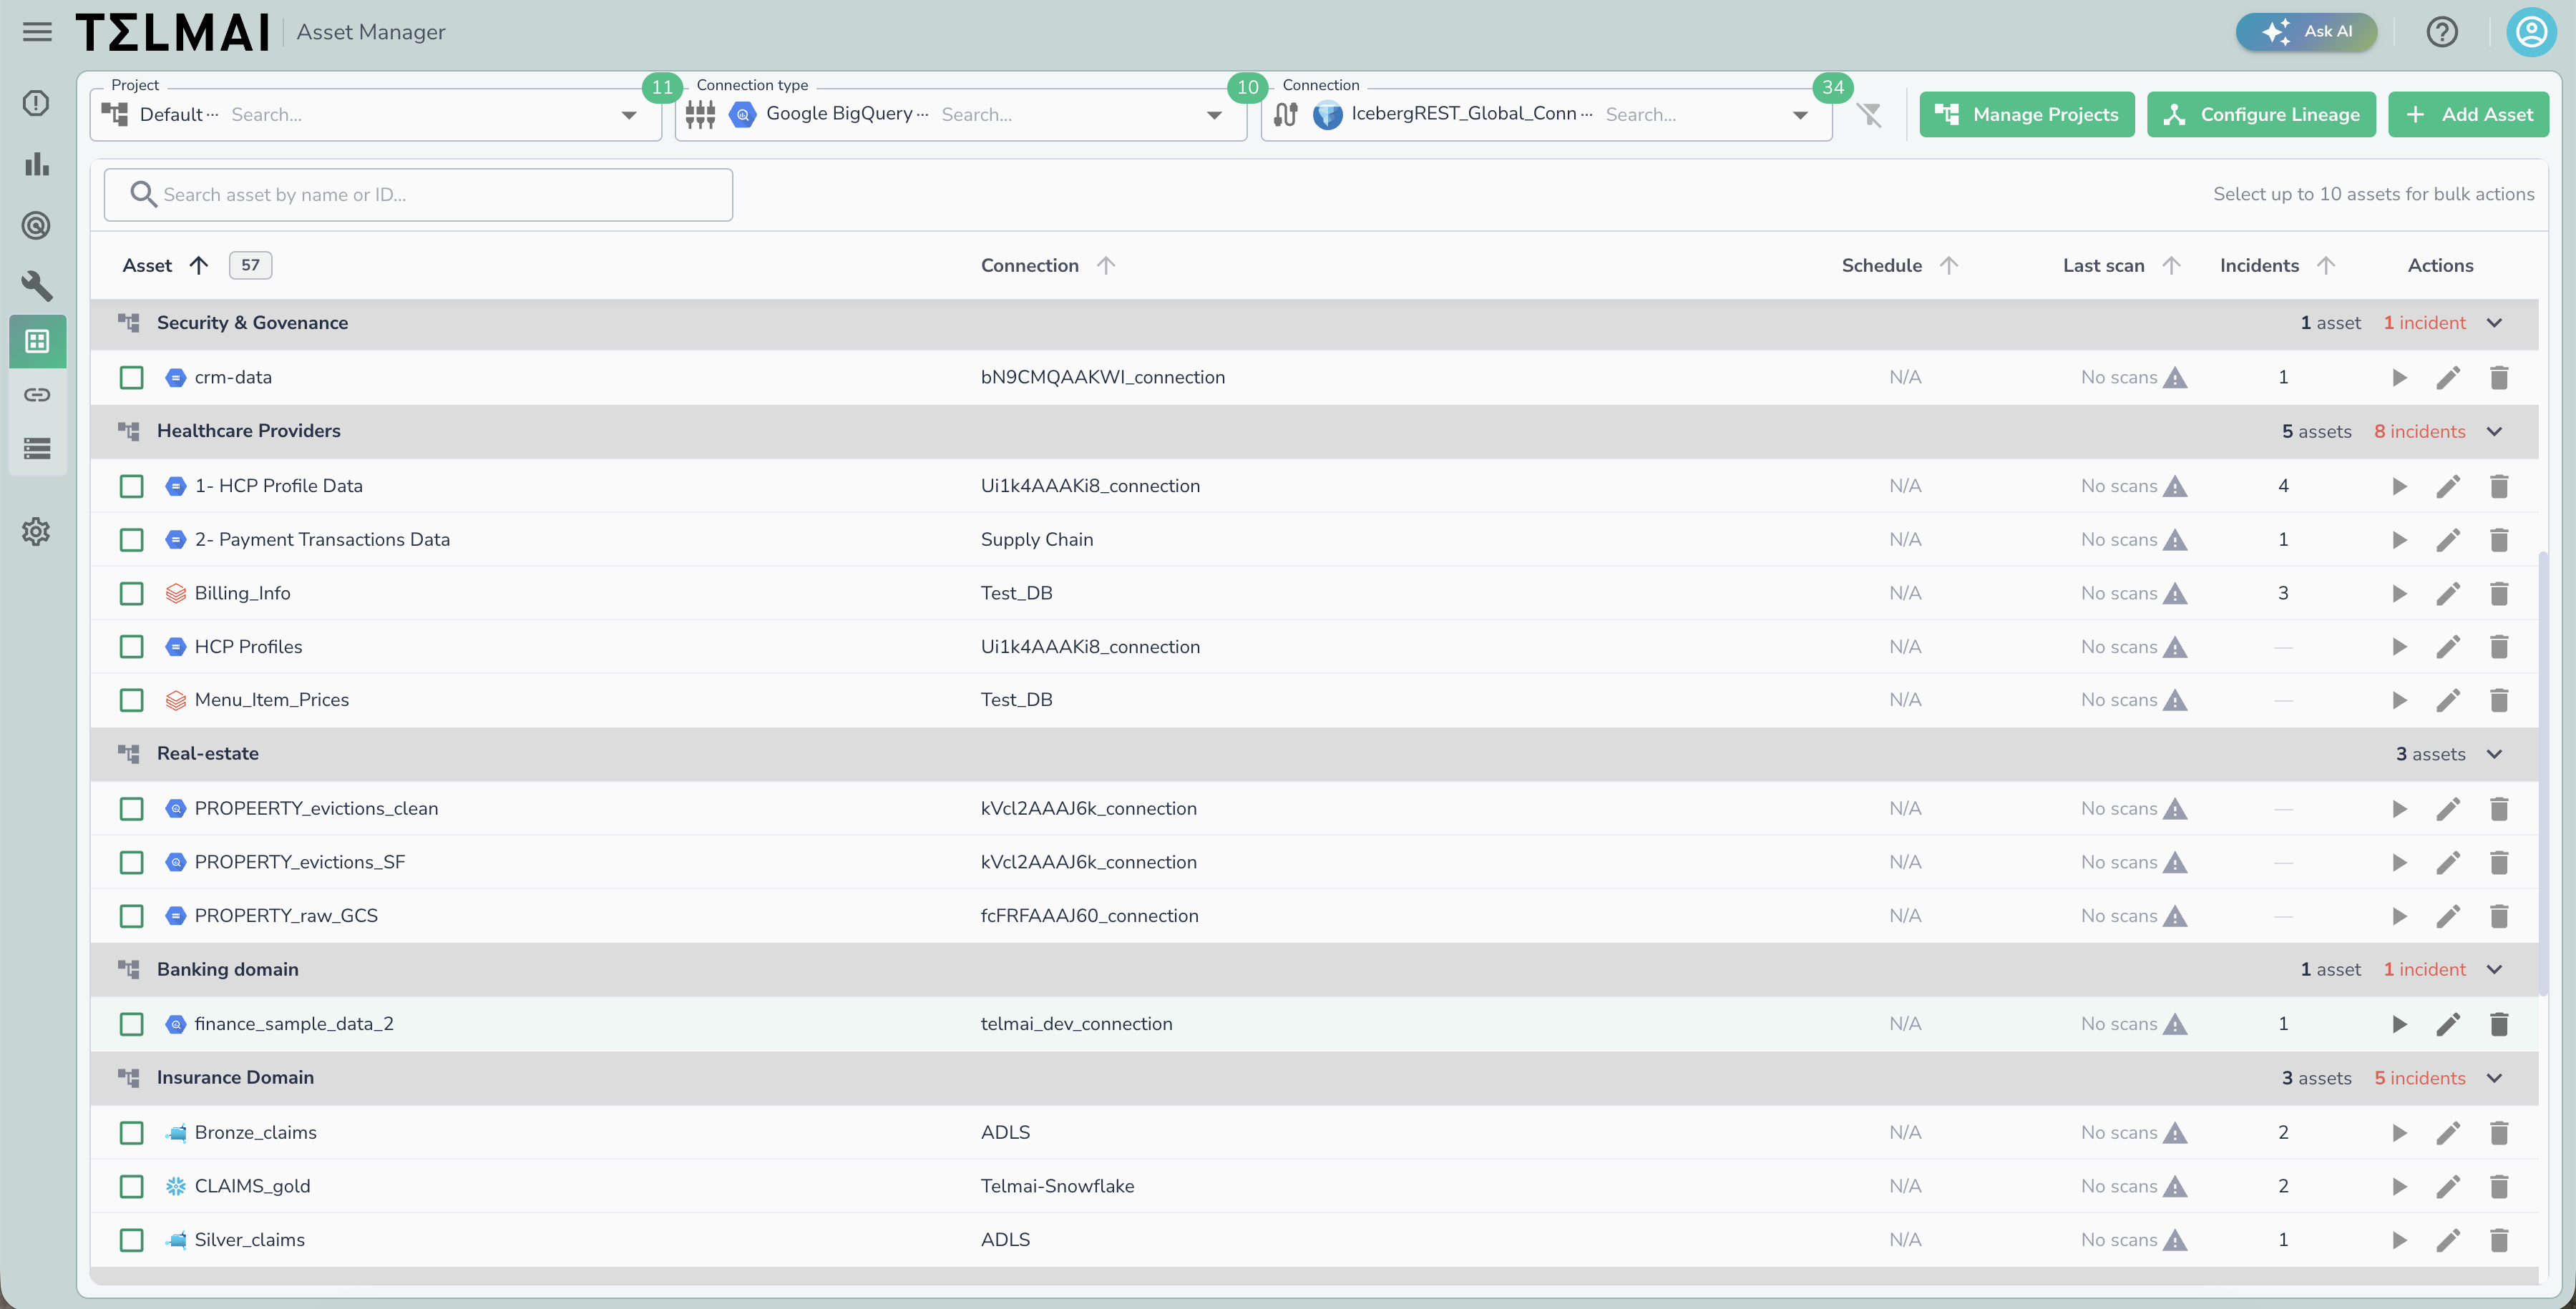Delete the crm-data asset
The image size is (2576, 1309).
[x=2498, y=378]
